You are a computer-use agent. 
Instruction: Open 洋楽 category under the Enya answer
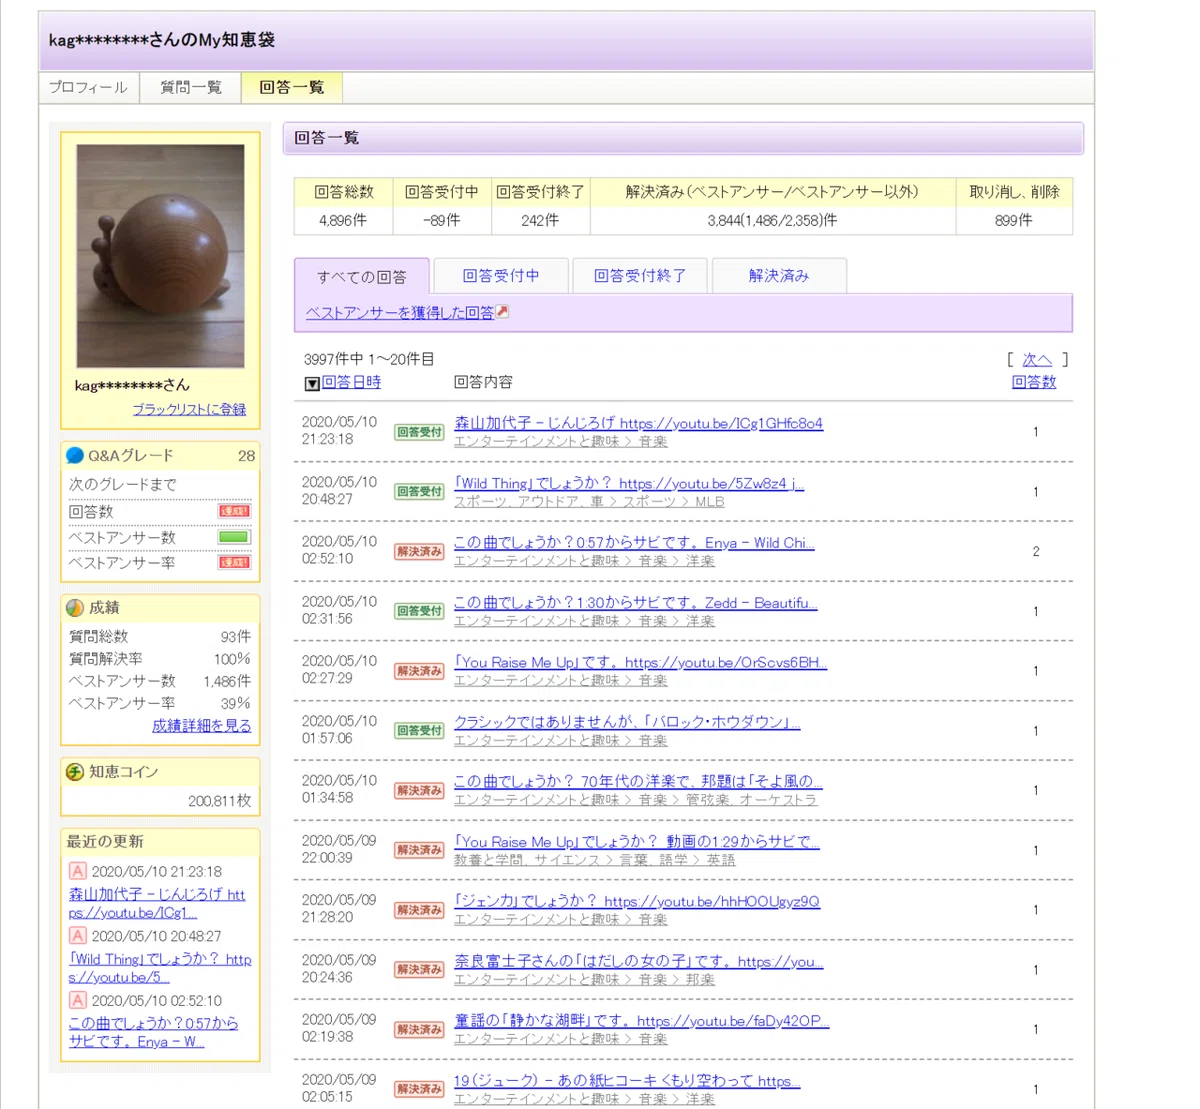700,562
